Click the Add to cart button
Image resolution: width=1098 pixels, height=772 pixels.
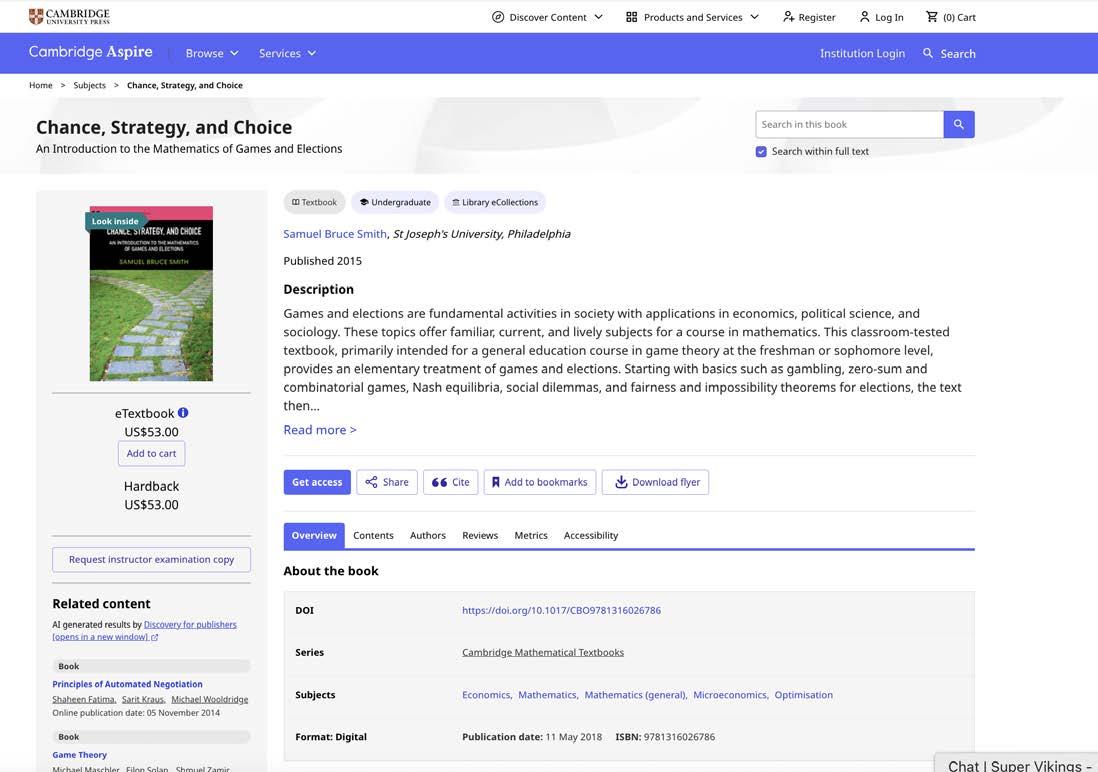click(151, 453)
